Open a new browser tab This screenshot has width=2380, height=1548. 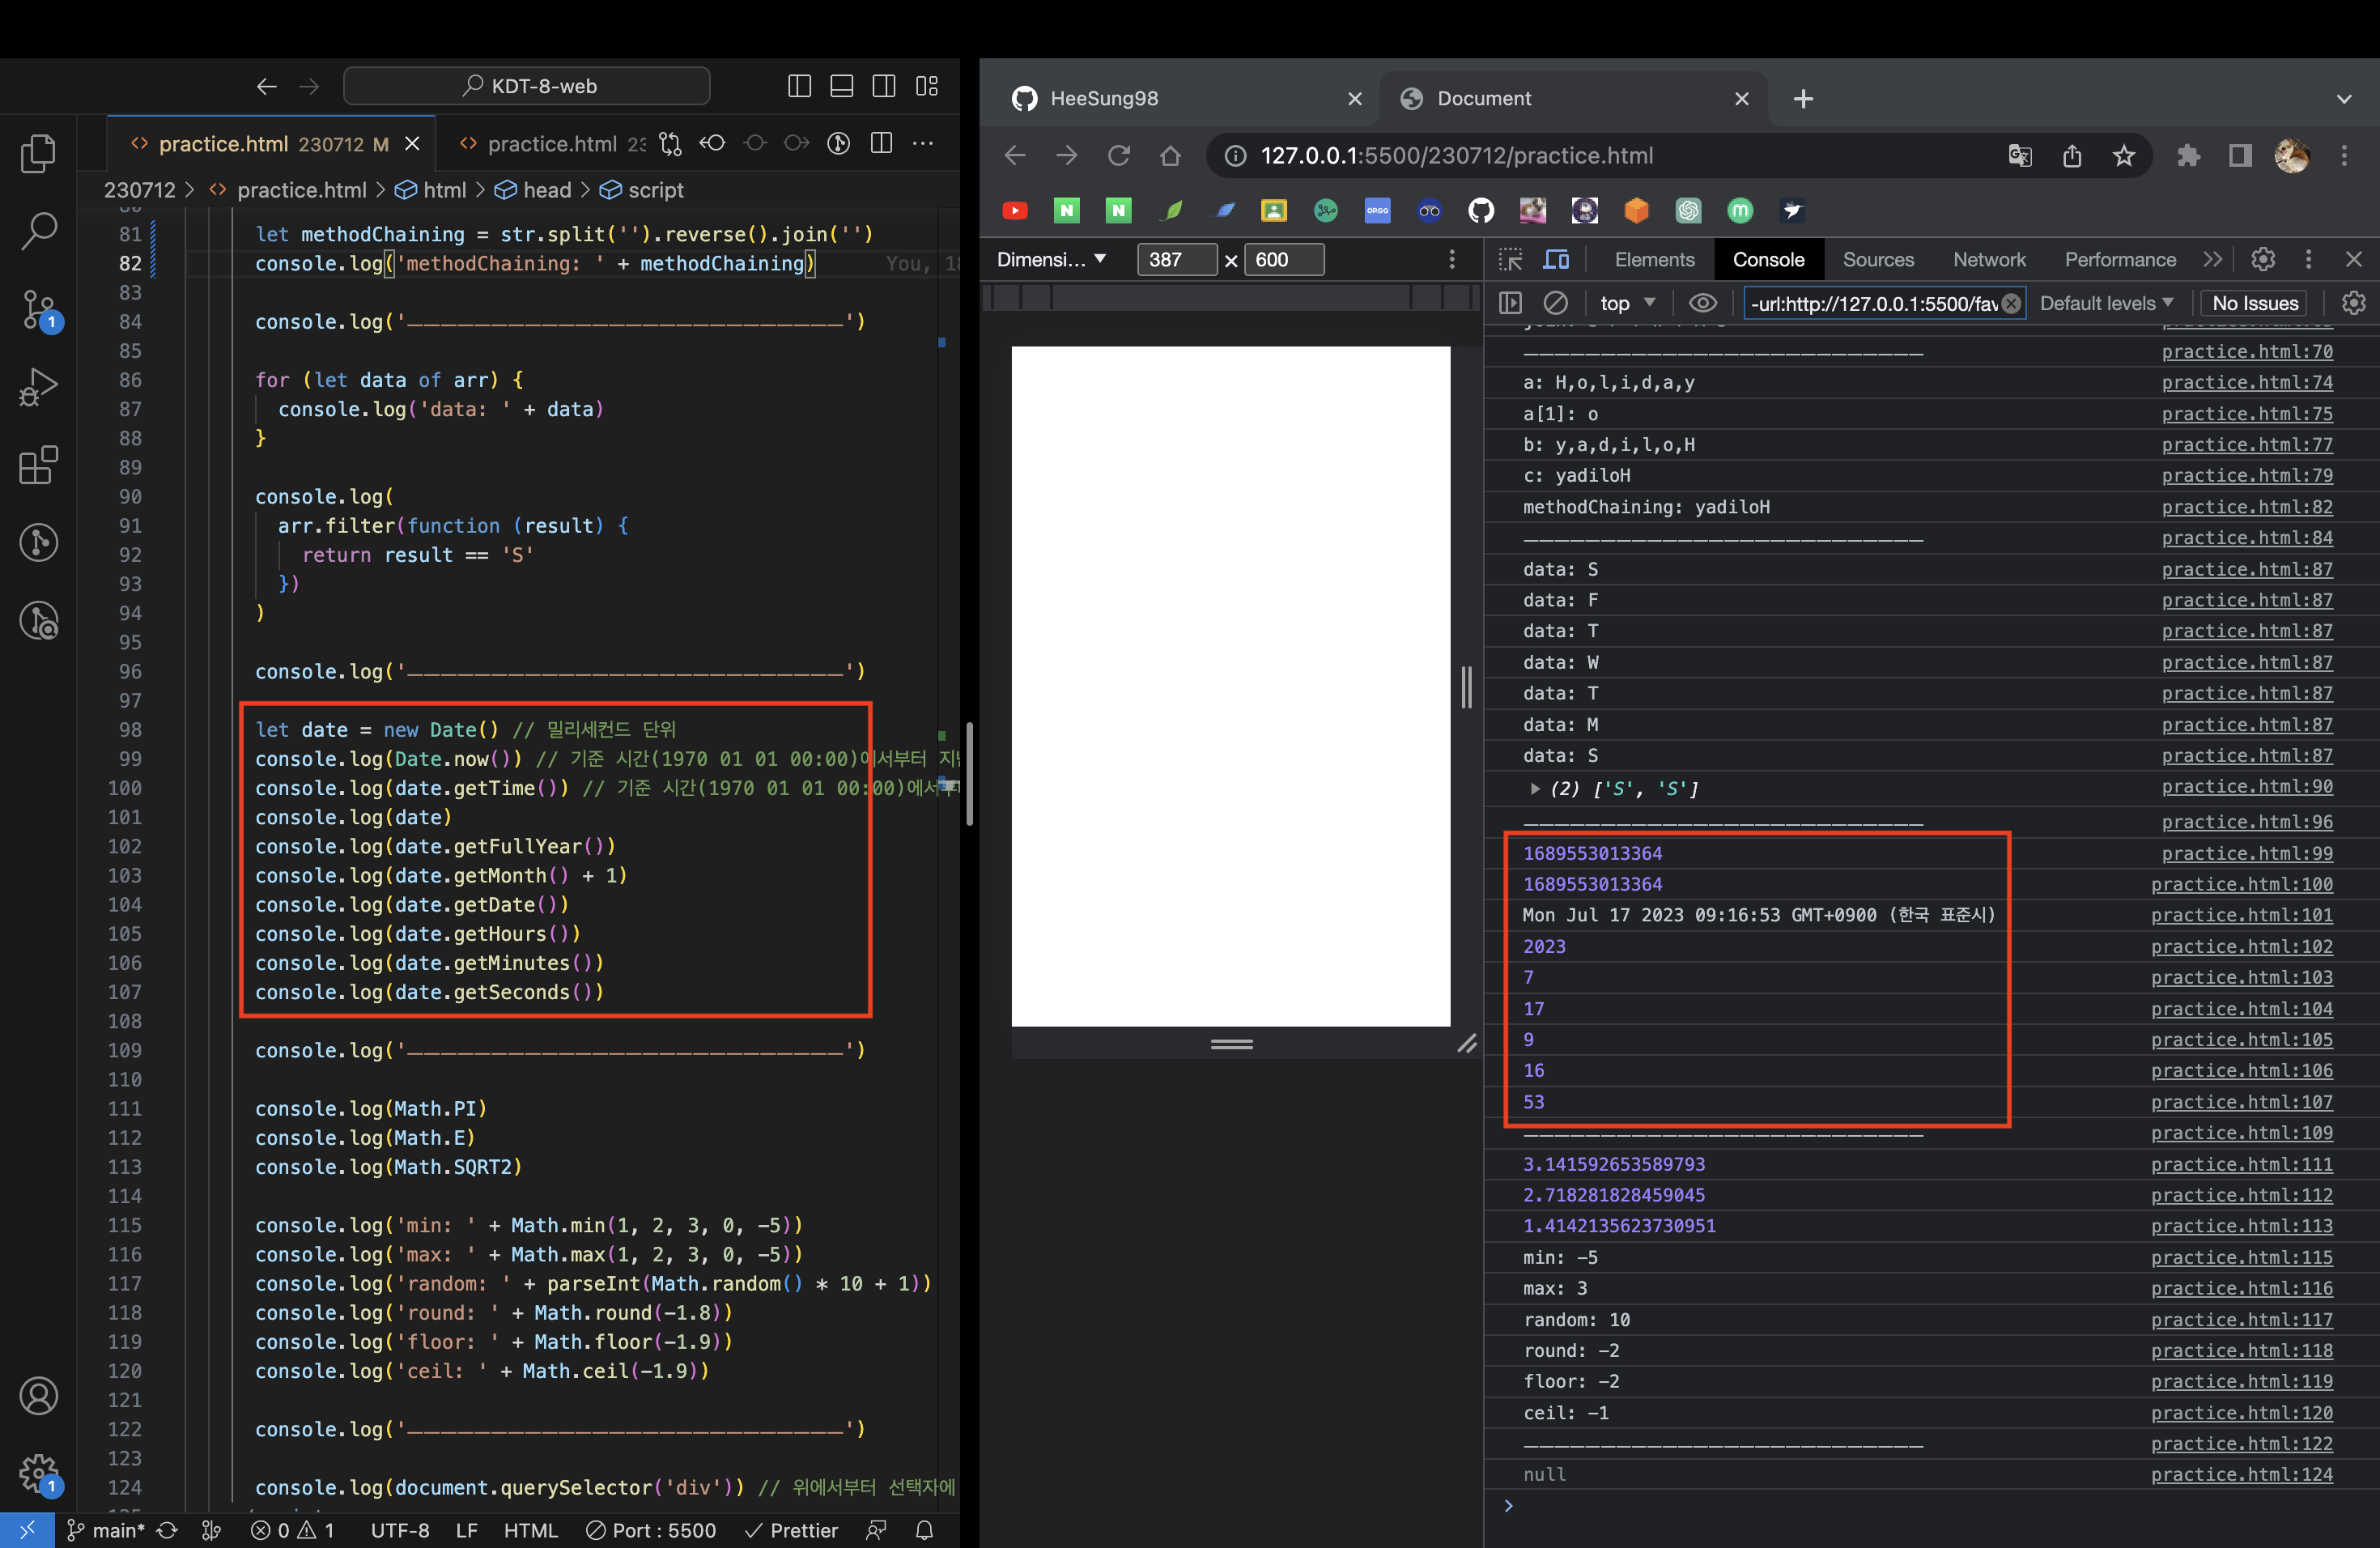[1803, 98]
